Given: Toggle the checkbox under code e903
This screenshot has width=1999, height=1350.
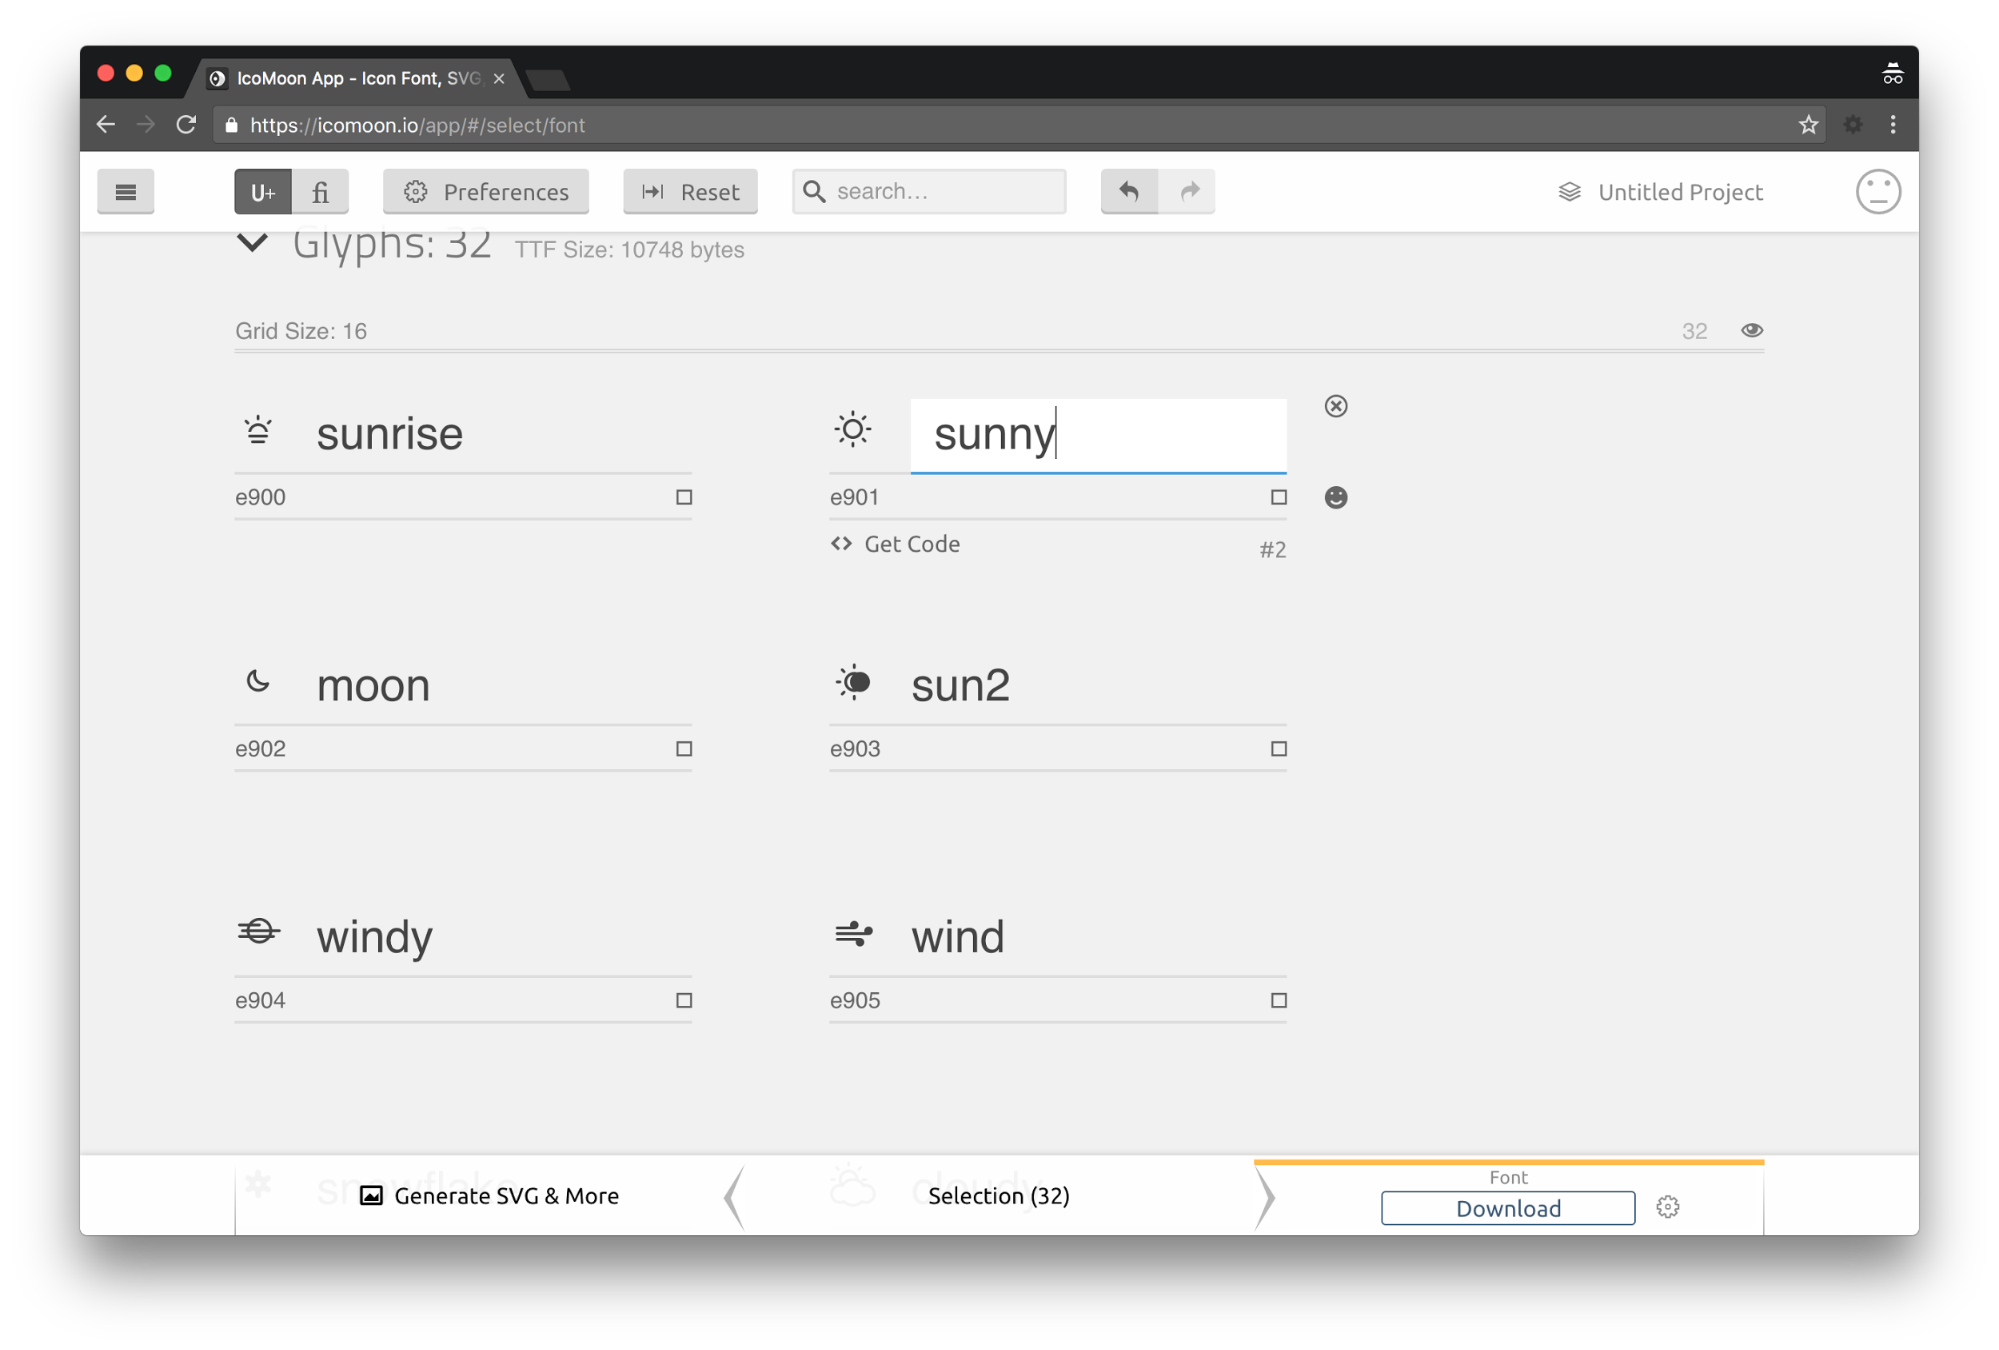Looking at the screenshot, I should [1278, 748].
